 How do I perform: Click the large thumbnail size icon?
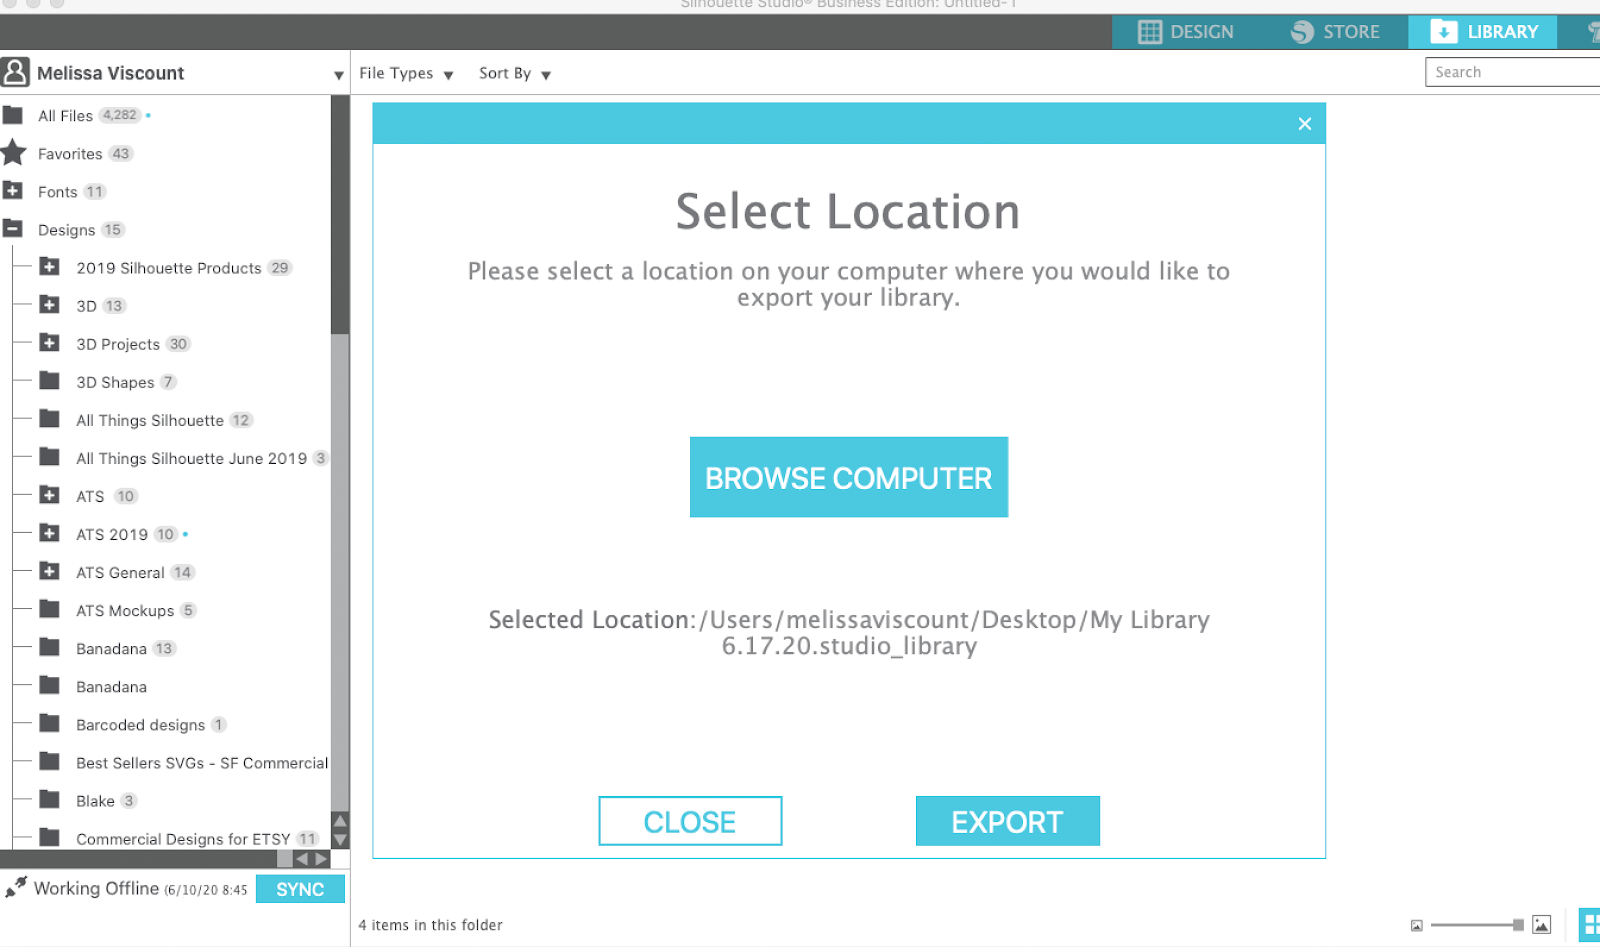coord(1541,924)
